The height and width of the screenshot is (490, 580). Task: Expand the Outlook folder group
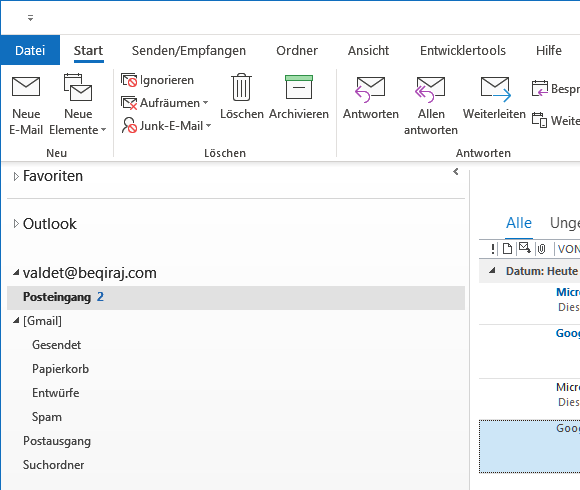[x=16, y=224]
